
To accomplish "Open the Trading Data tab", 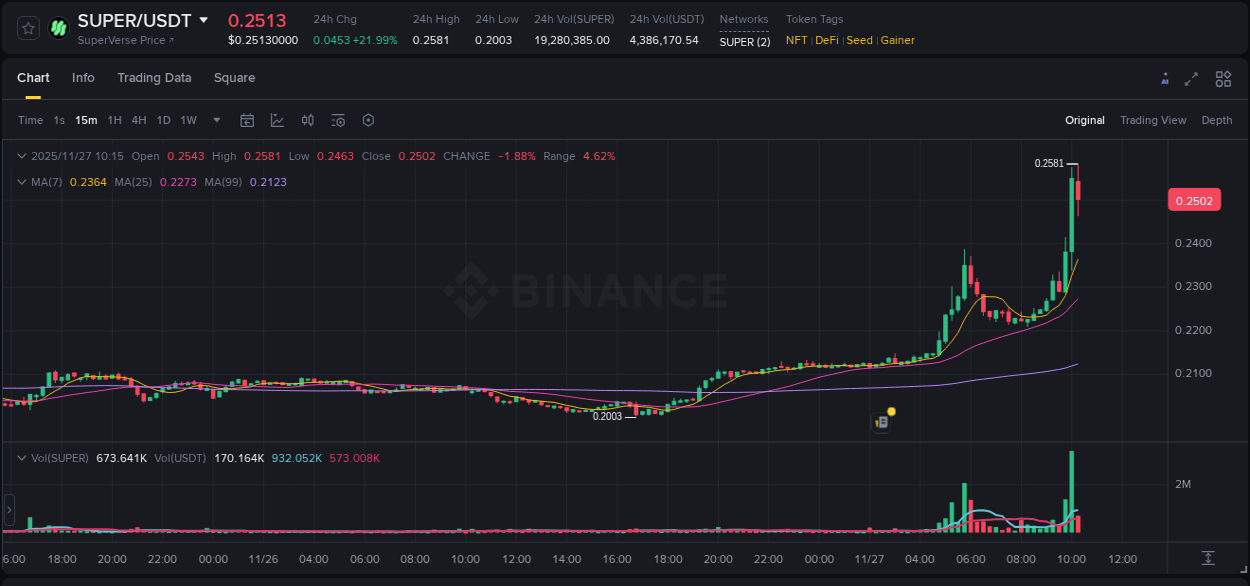I will tap(154, 78).
